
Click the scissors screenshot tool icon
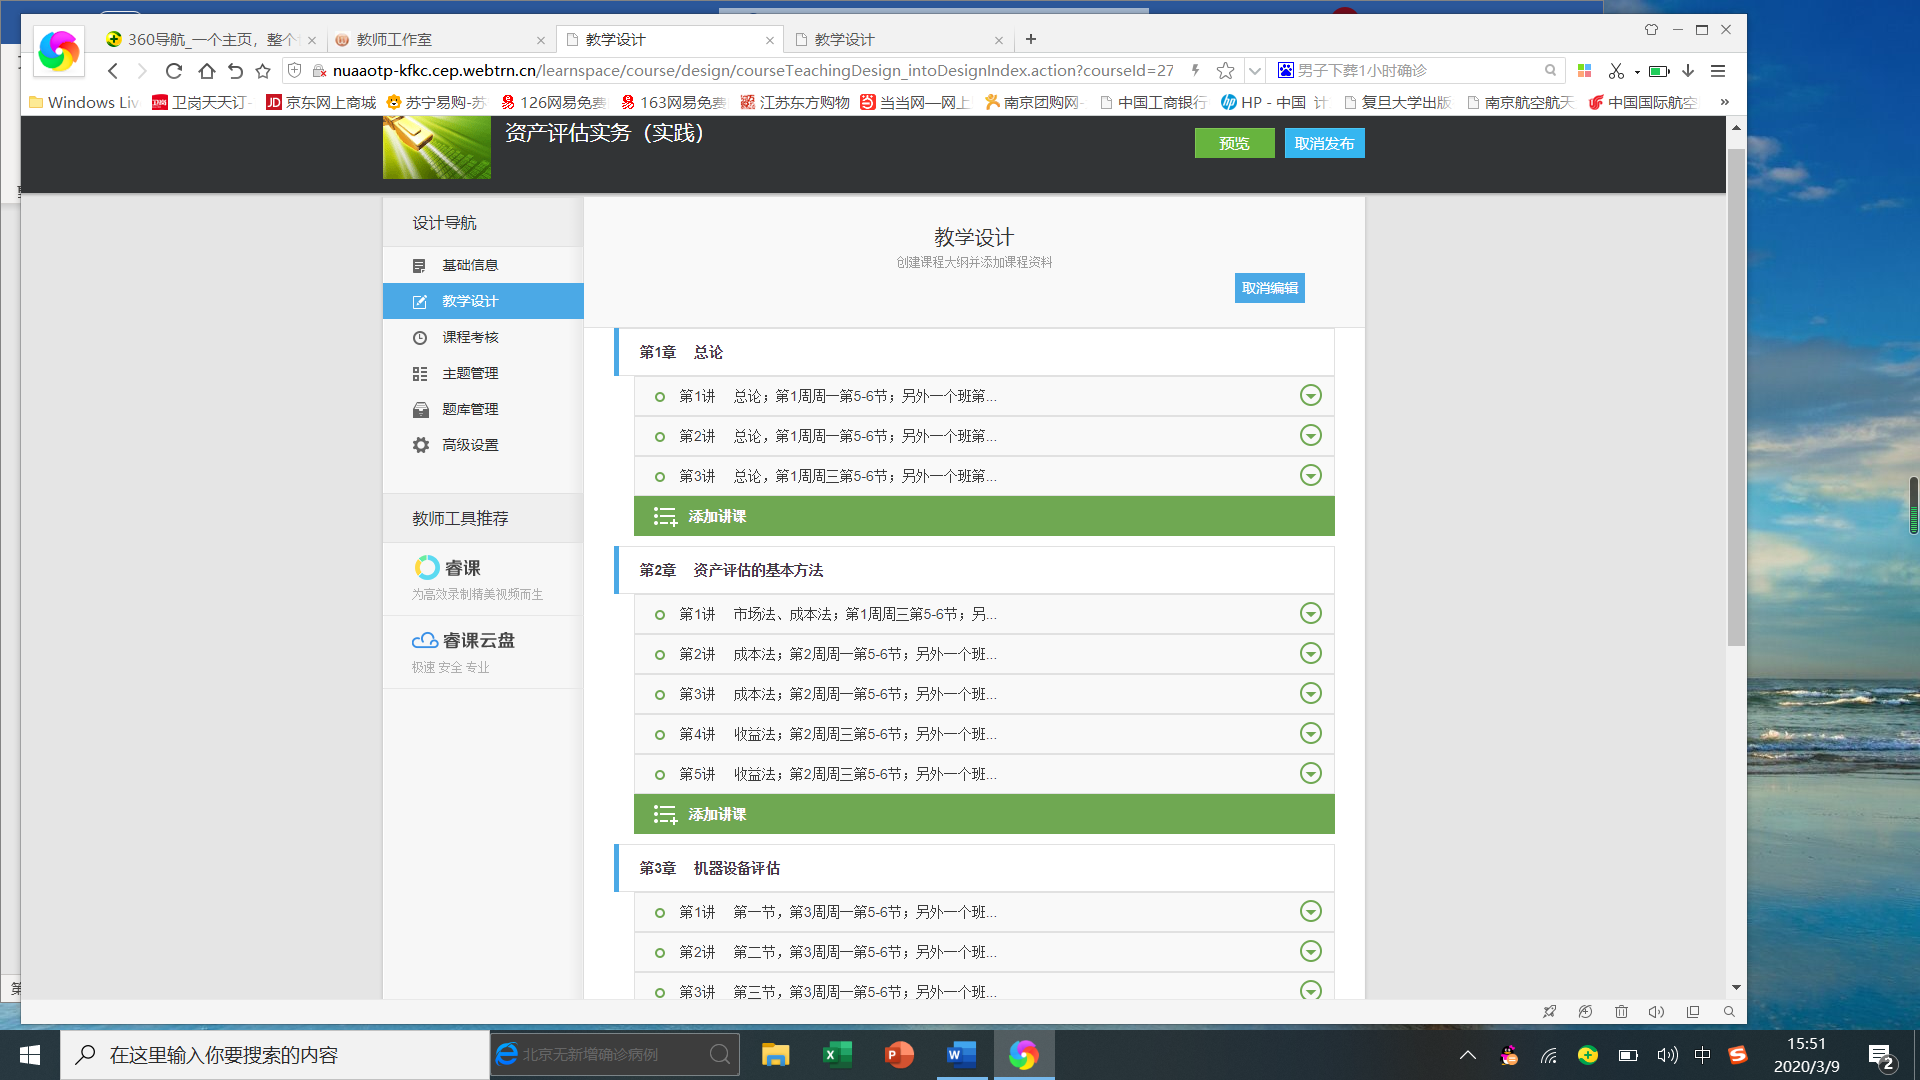point(1616,71)
